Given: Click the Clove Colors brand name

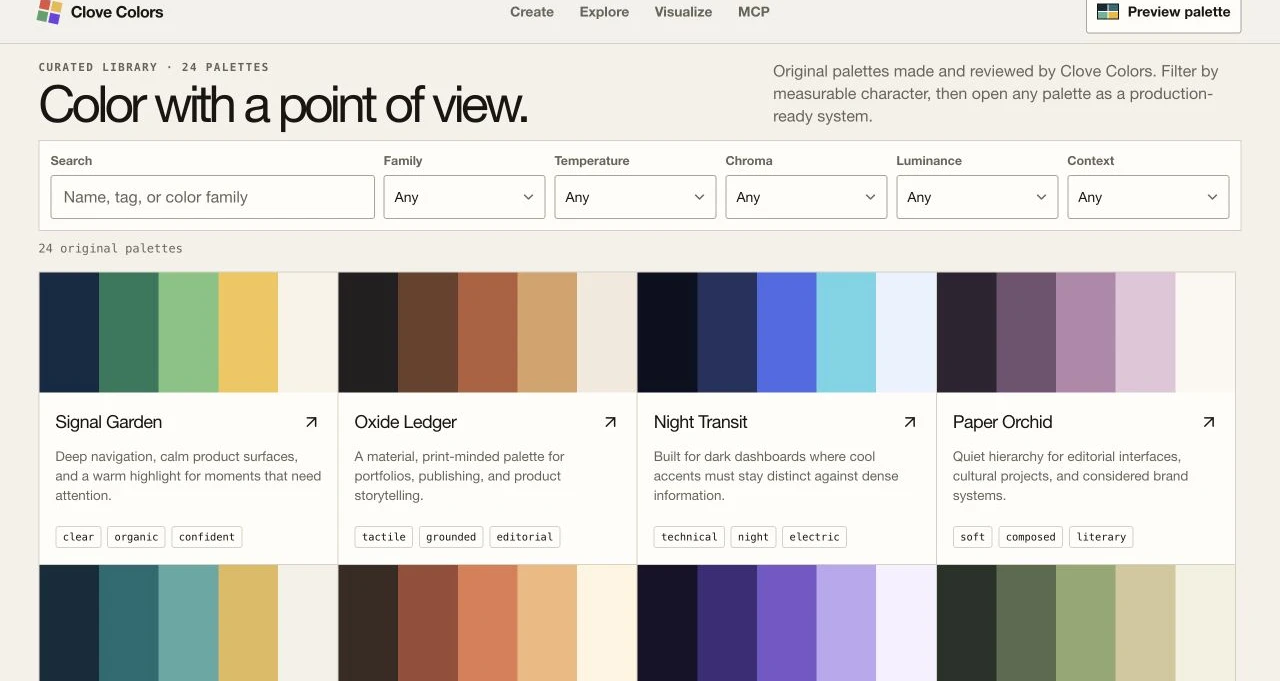Looking at the screenshot, I should (117, 12).
